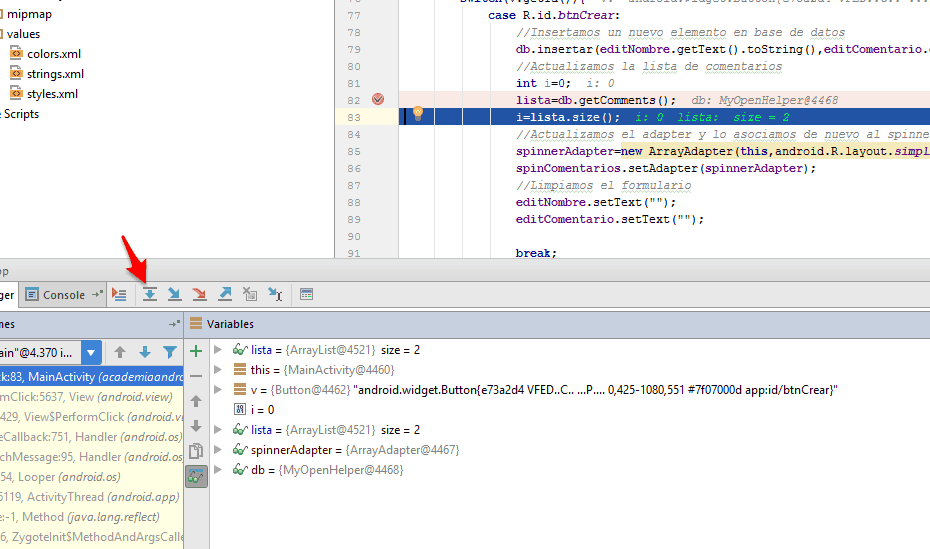Viewport: 930px width, 549px height.
Task: Select the highlighted MainActivity line 83 frame
Action: [x=91, y=376]
